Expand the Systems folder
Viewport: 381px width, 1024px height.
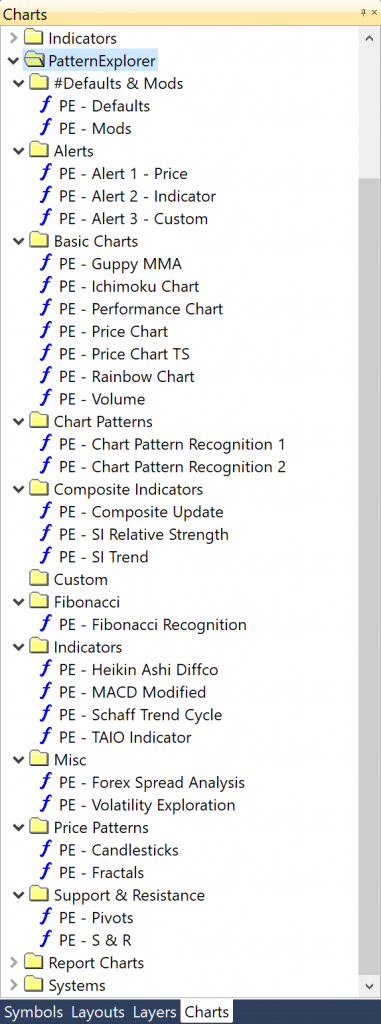point(14,985)
